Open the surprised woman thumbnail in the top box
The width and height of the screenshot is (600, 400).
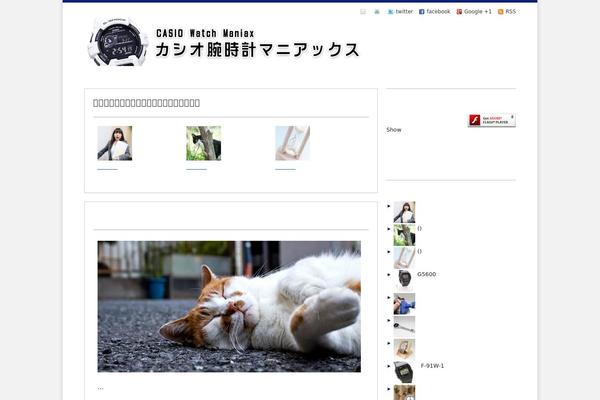point(115,143)
